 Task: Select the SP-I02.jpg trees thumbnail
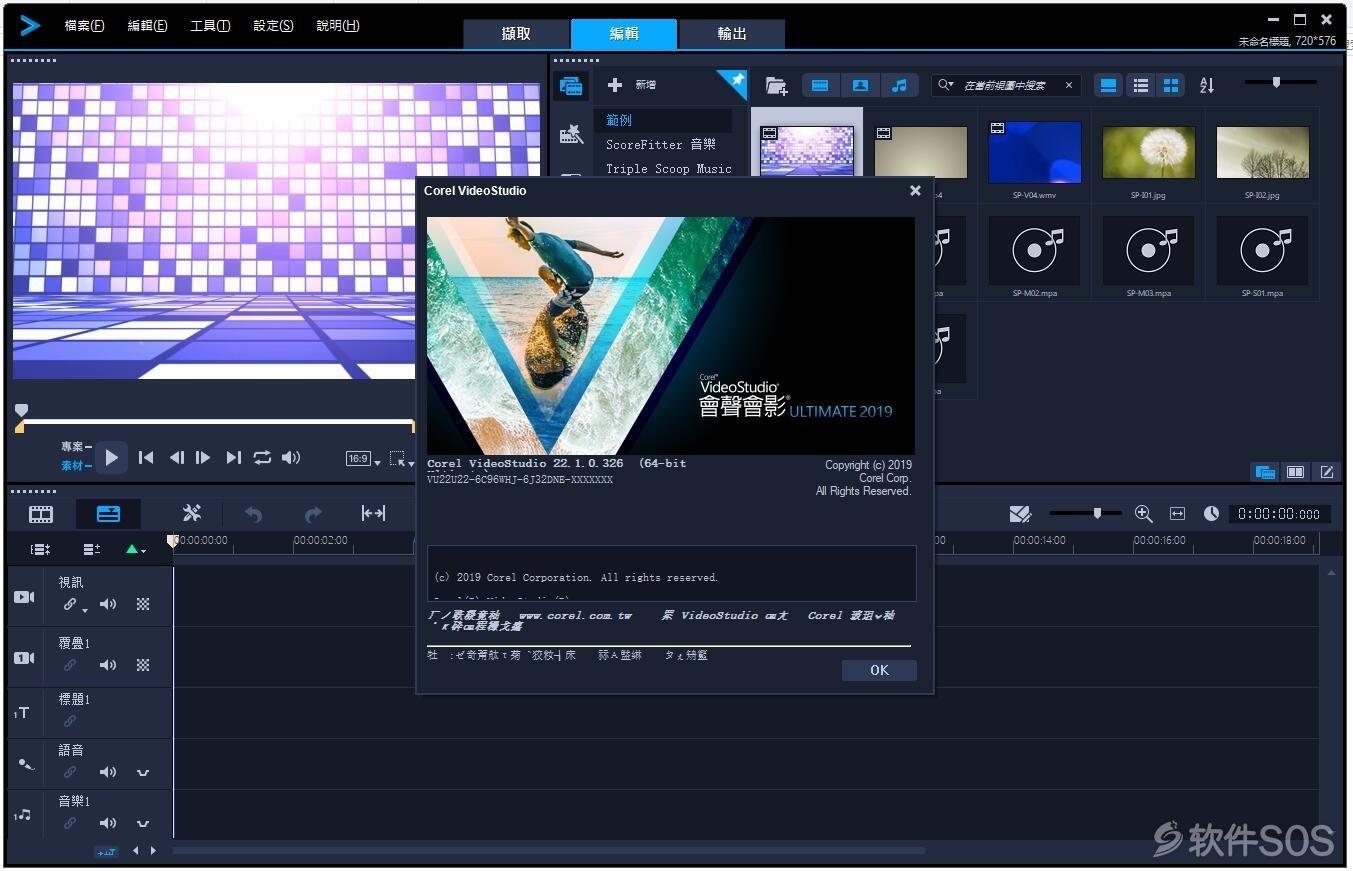click(1263, 152)
